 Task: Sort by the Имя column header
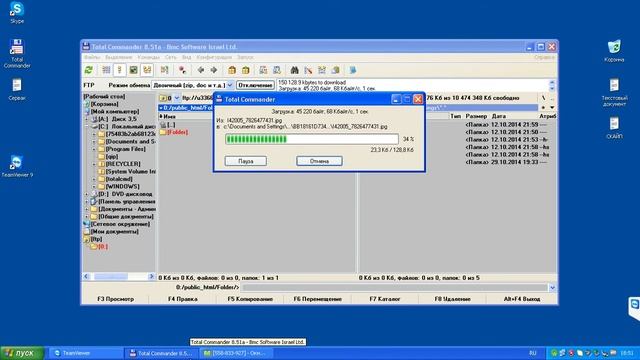coord(168,117)
